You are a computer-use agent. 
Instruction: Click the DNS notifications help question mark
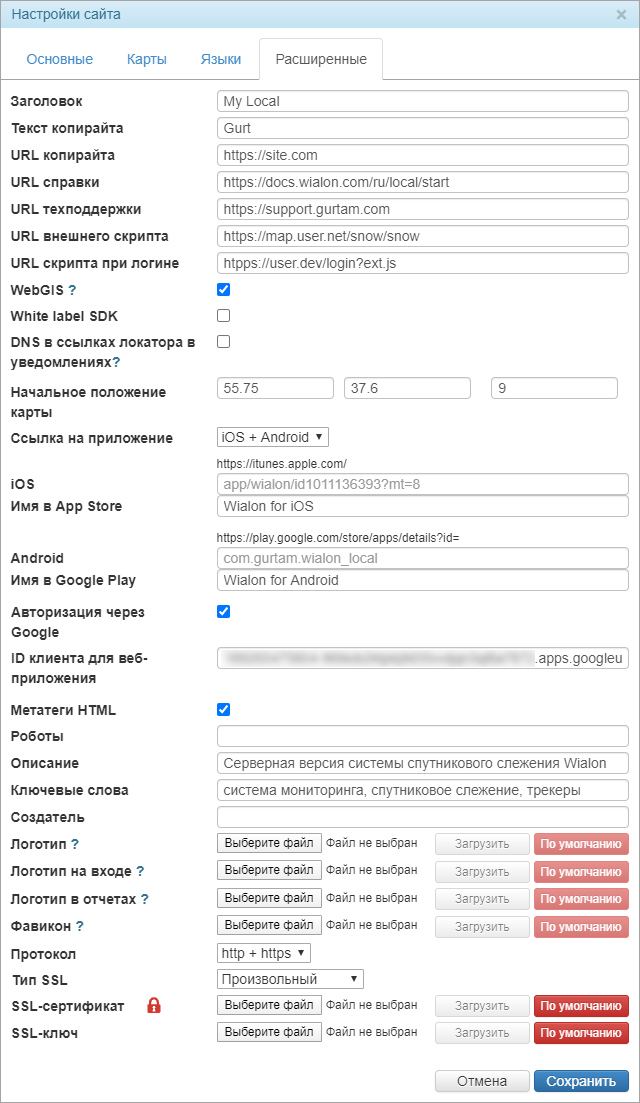(116, 362)
